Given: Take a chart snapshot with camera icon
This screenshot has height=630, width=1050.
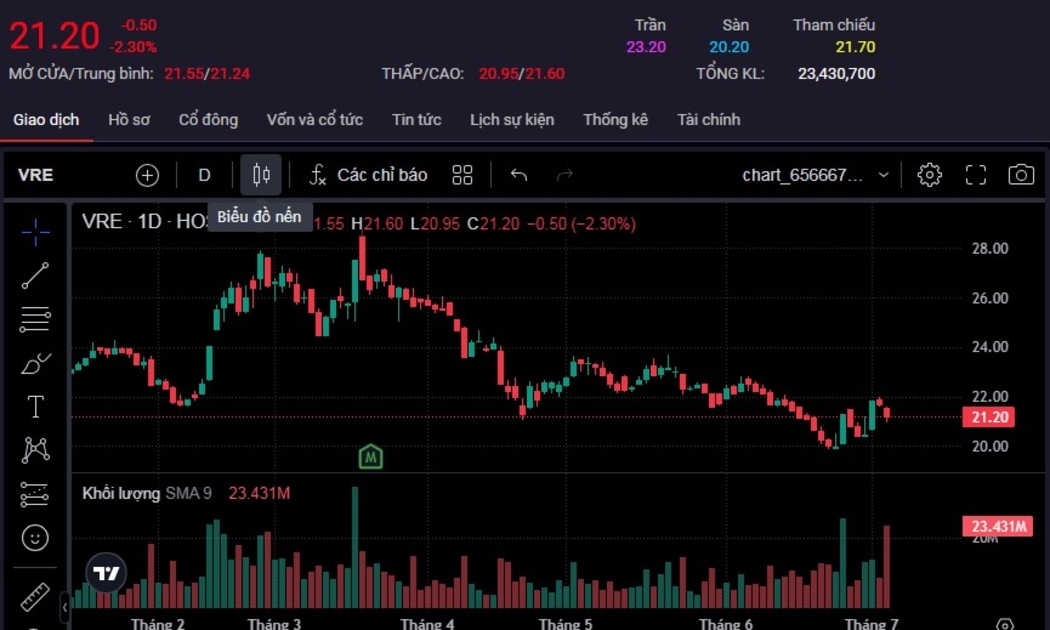Looking at the screenshot, I should pyautogui.click(x=1020, y=175).
